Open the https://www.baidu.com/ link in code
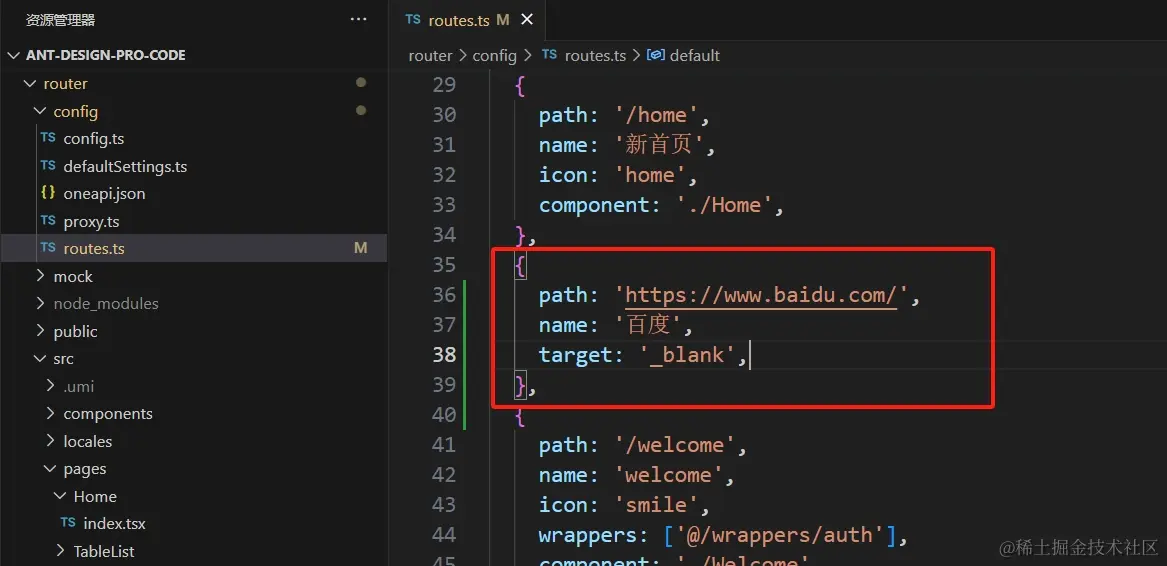The height and width of the screenshot is (566, 1167). (762, 296)
